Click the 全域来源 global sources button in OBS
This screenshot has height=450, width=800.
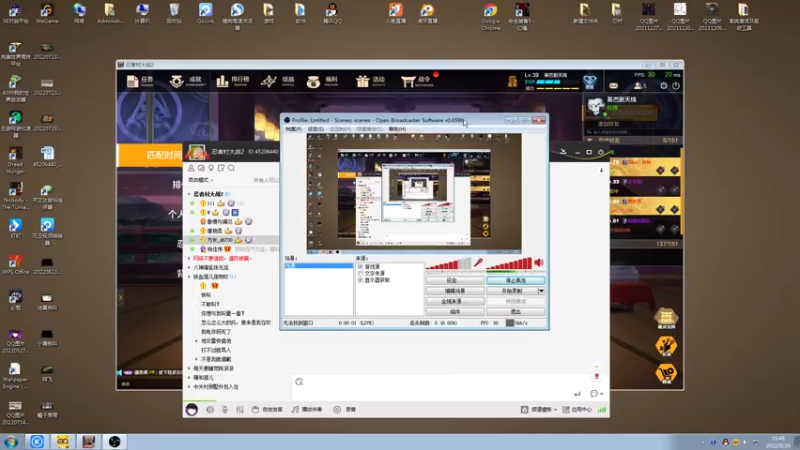pyautogui.click(x=455, y=301)
